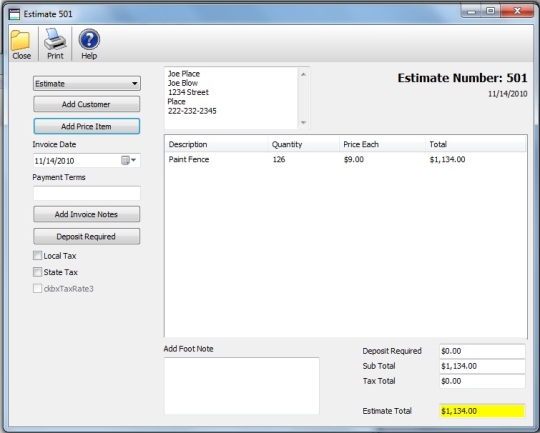Screen dimensions: 540x433
Task: Click the Total column header
Action: 475,144
